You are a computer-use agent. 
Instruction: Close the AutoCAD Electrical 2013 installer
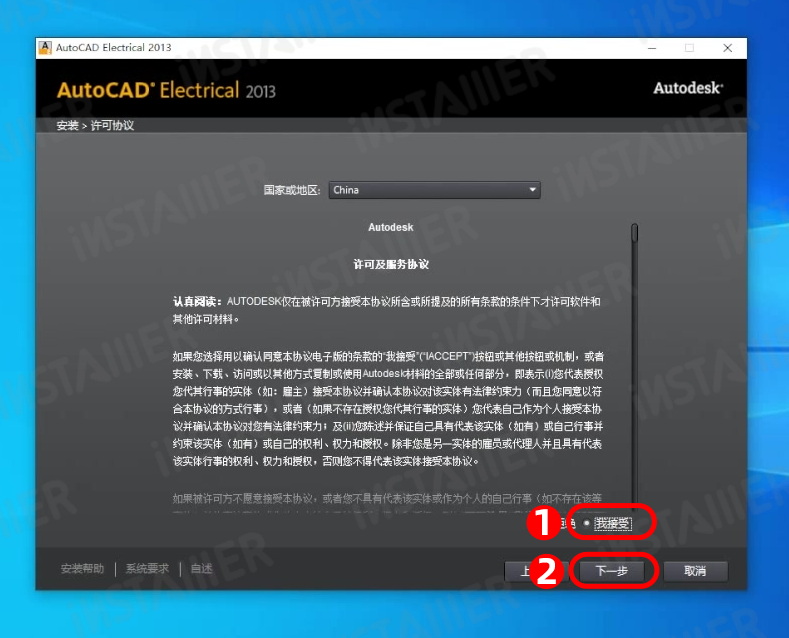pyautogui.click(x=728, y=48)
